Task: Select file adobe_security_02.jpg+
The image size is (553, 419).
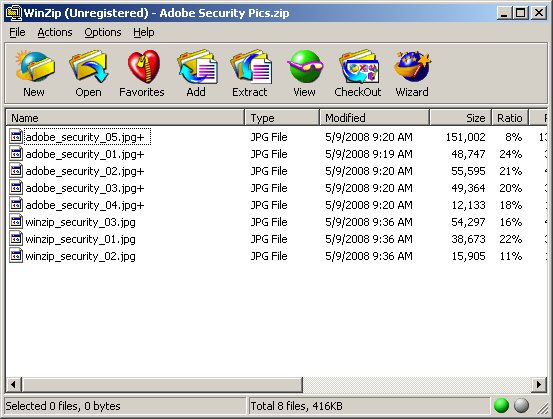Action: coord(85,171)
